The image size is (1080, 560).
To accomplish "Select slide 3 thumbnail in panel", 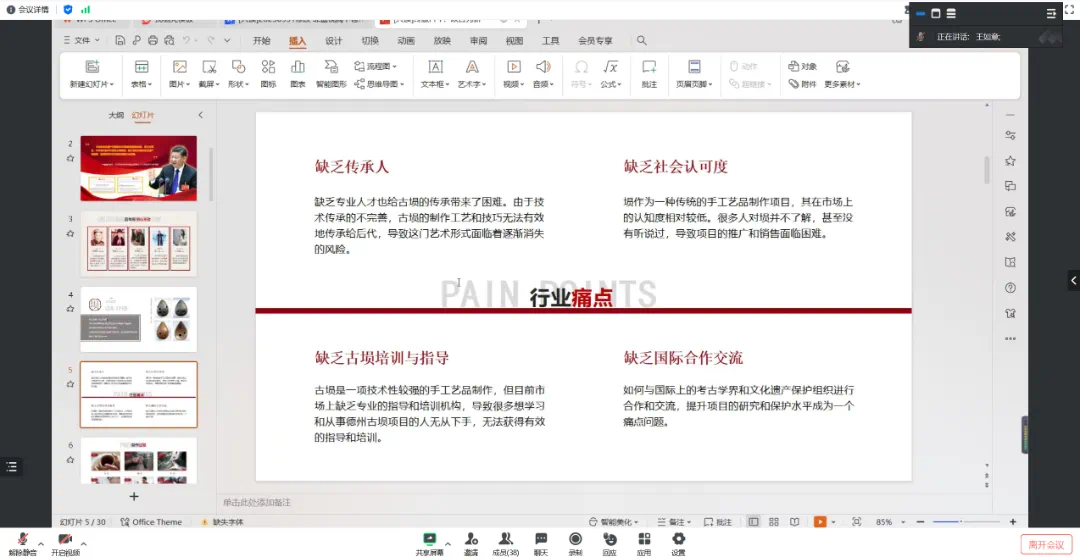I will pos(138,243).
